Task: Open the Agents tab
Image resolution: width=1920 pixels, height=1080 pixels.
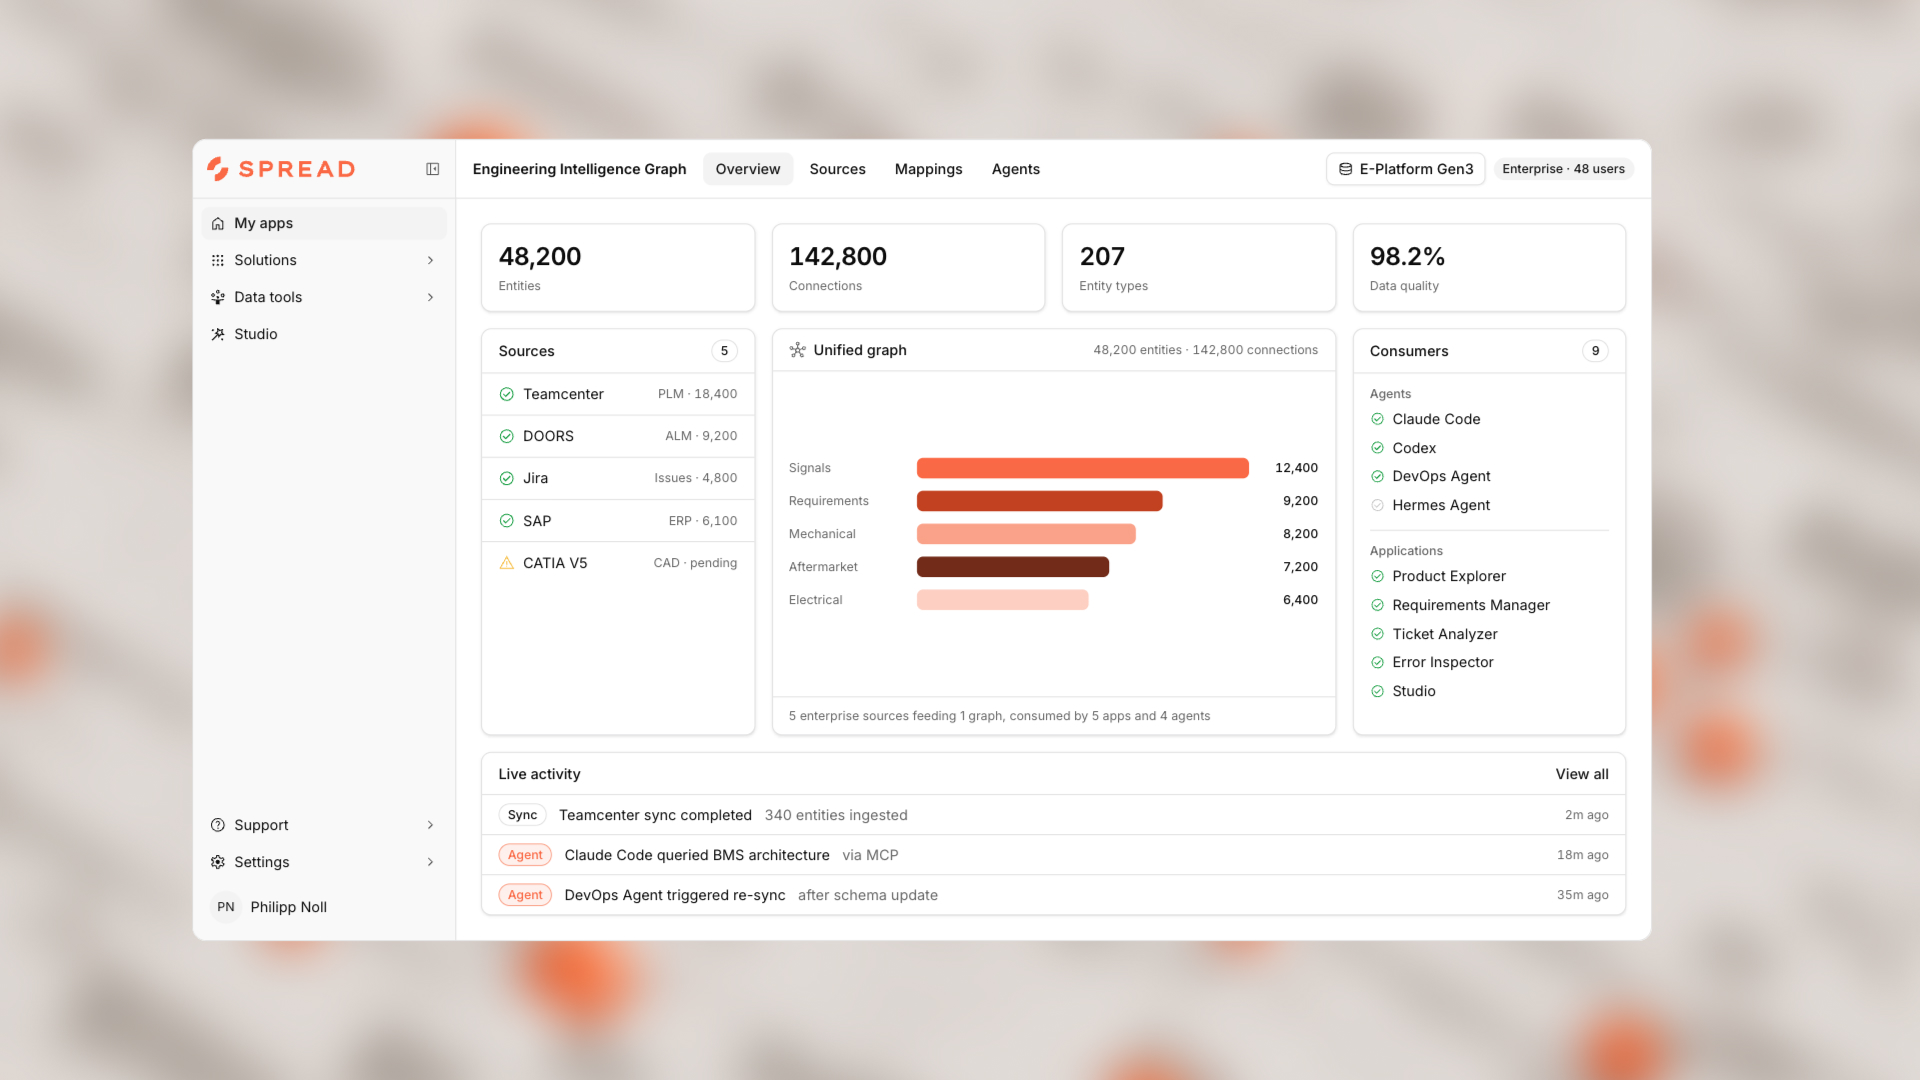Action: 1015,169
